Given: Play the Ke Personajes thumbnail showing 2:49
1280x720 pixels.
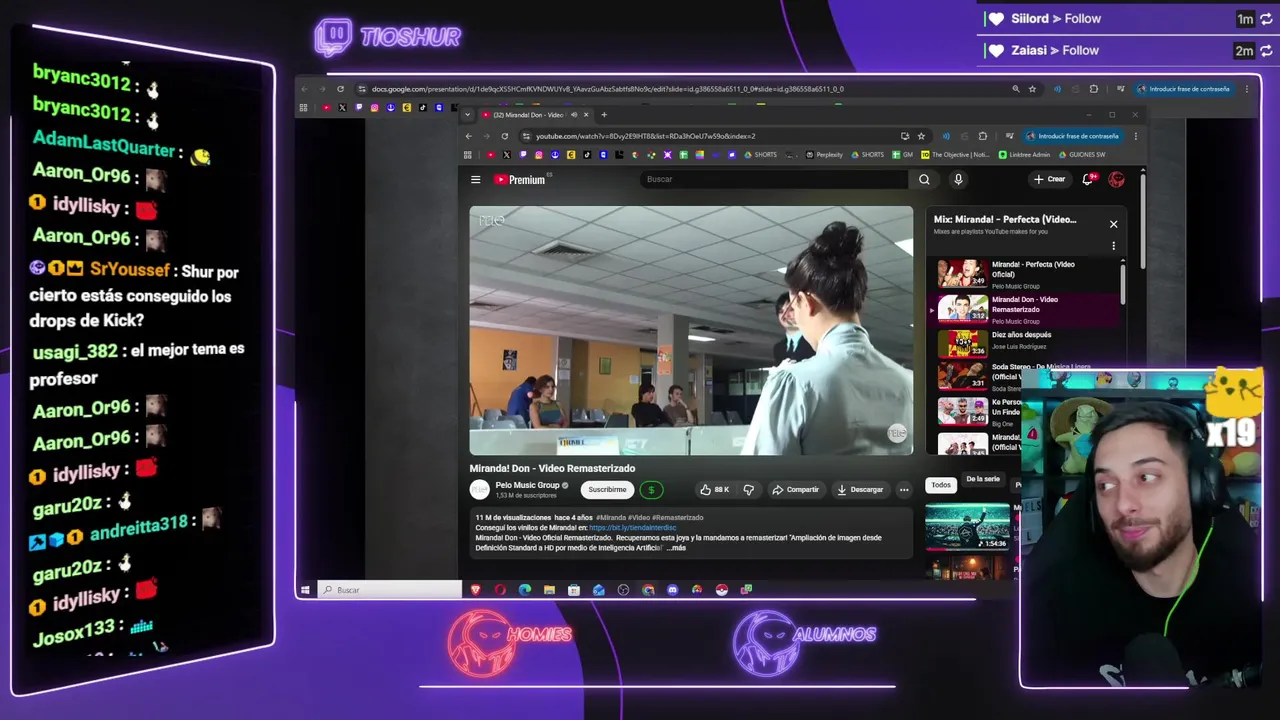Looking at the screenshot, I should pos(963,411).
